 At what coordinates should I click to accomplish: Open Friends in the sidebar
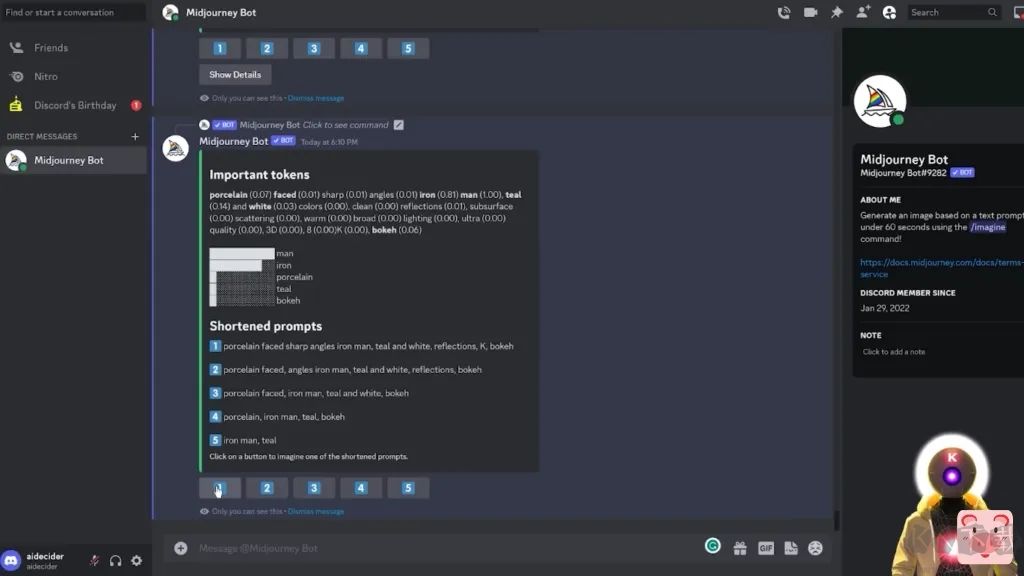(x=51, y=47)
